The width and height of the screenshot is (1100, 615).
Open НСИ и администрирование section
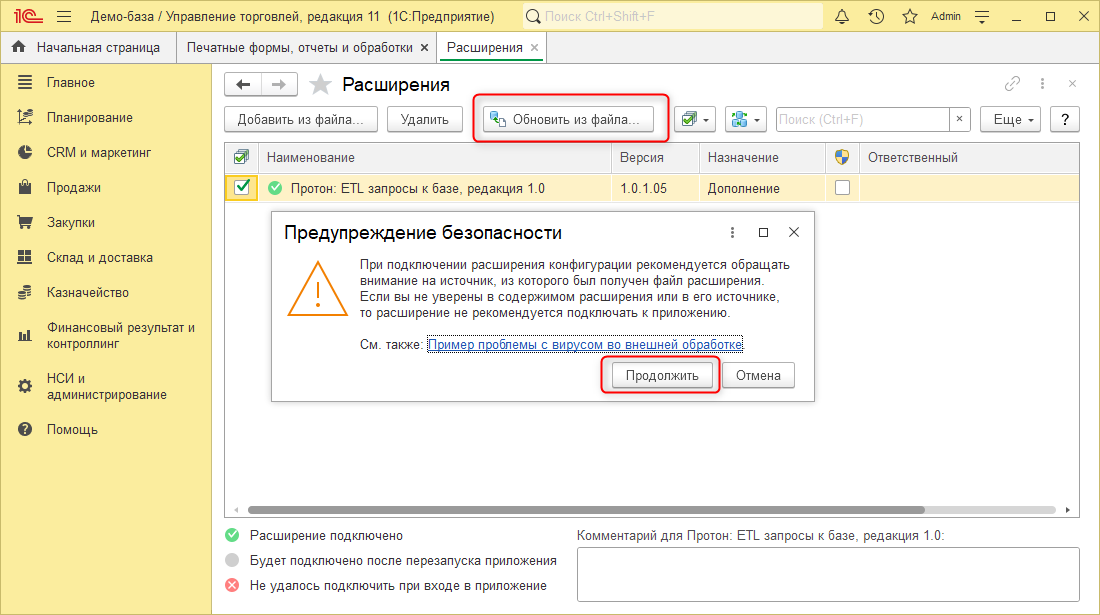click(x=105, y=386)
